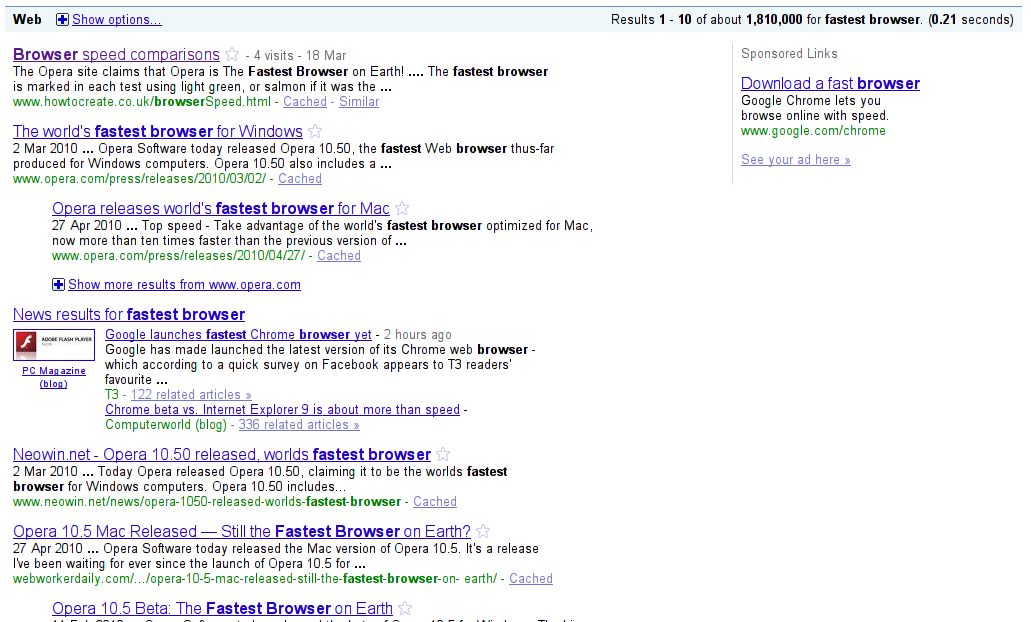Open Neowin.net Opera 10.50 released result
Screen dimensions: 1031x622
point(222,454)
